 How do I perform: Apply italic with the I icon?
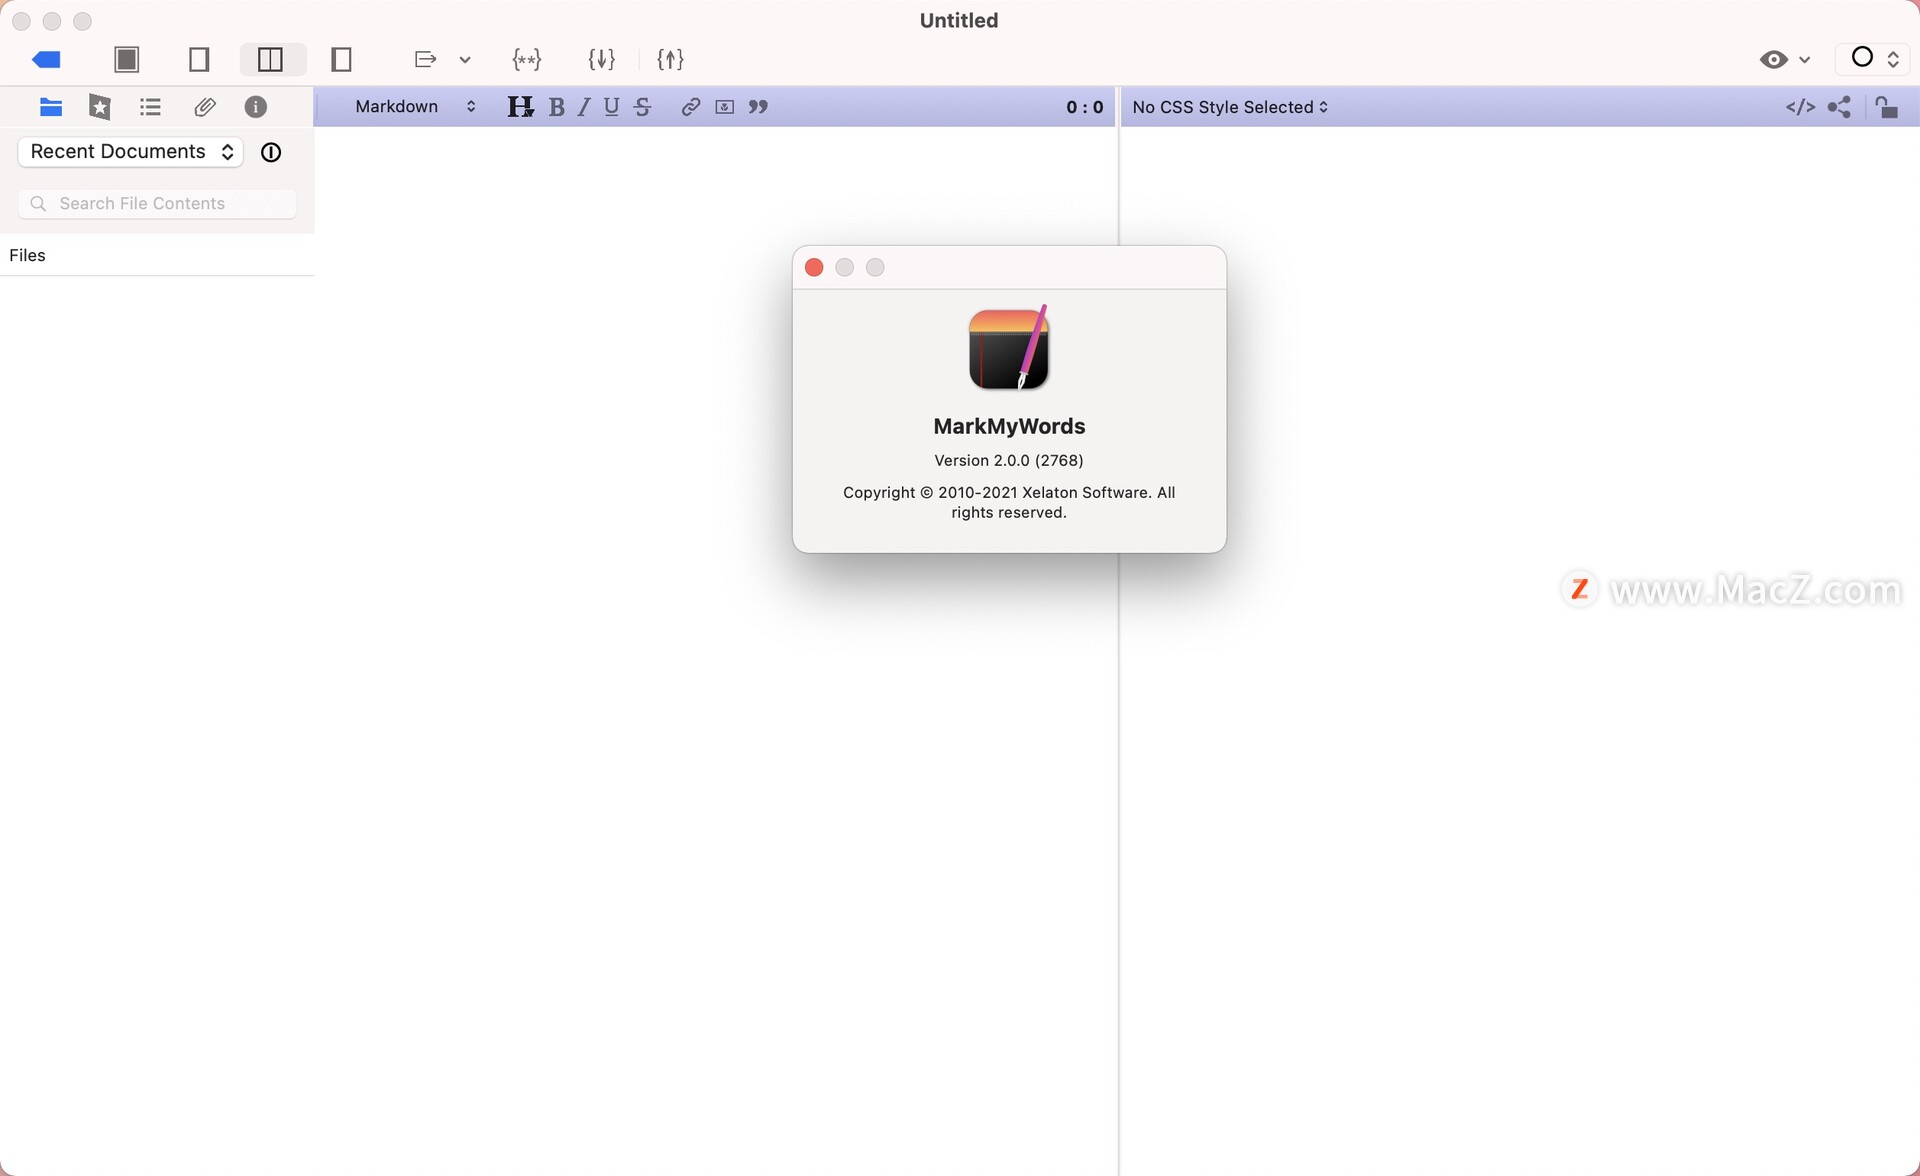click(x=584, y=107)
